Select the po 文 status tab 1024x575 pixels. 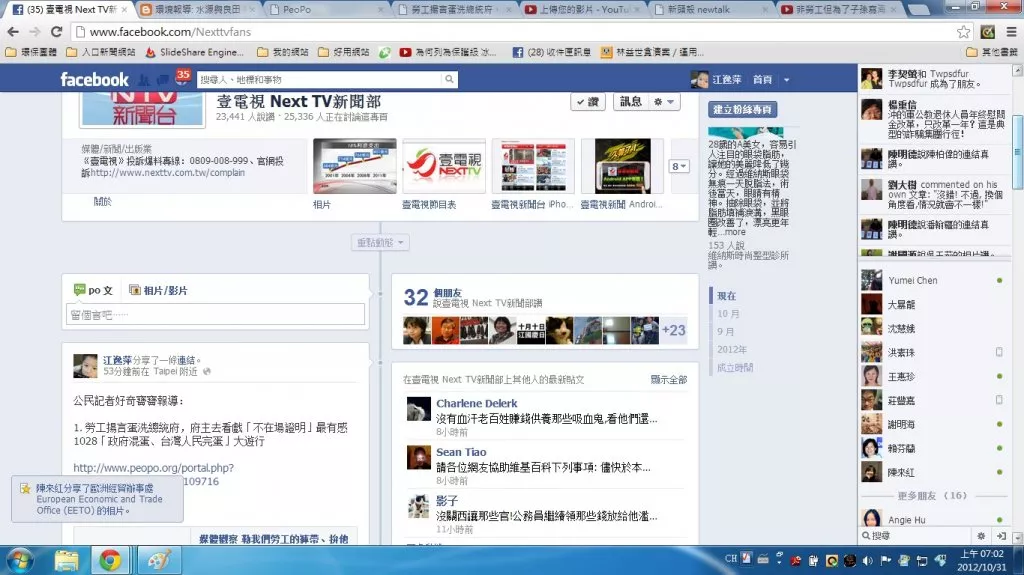tap(93, 290)
